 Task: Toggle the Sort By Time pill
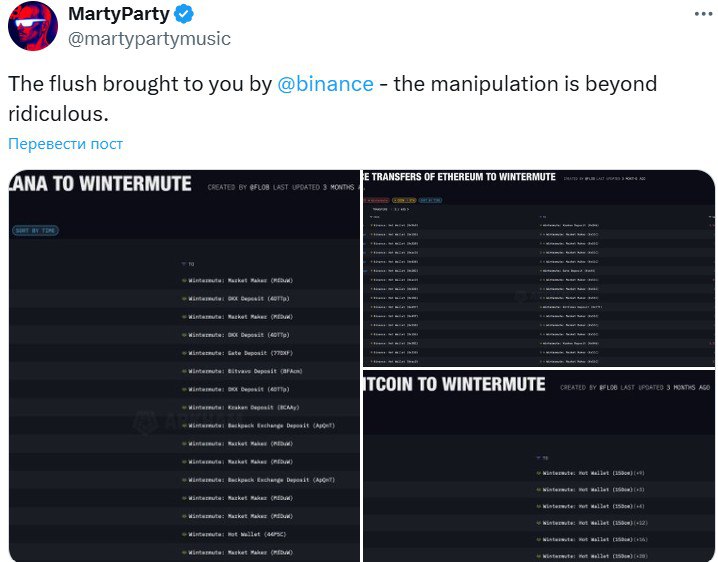click(35, 231)
